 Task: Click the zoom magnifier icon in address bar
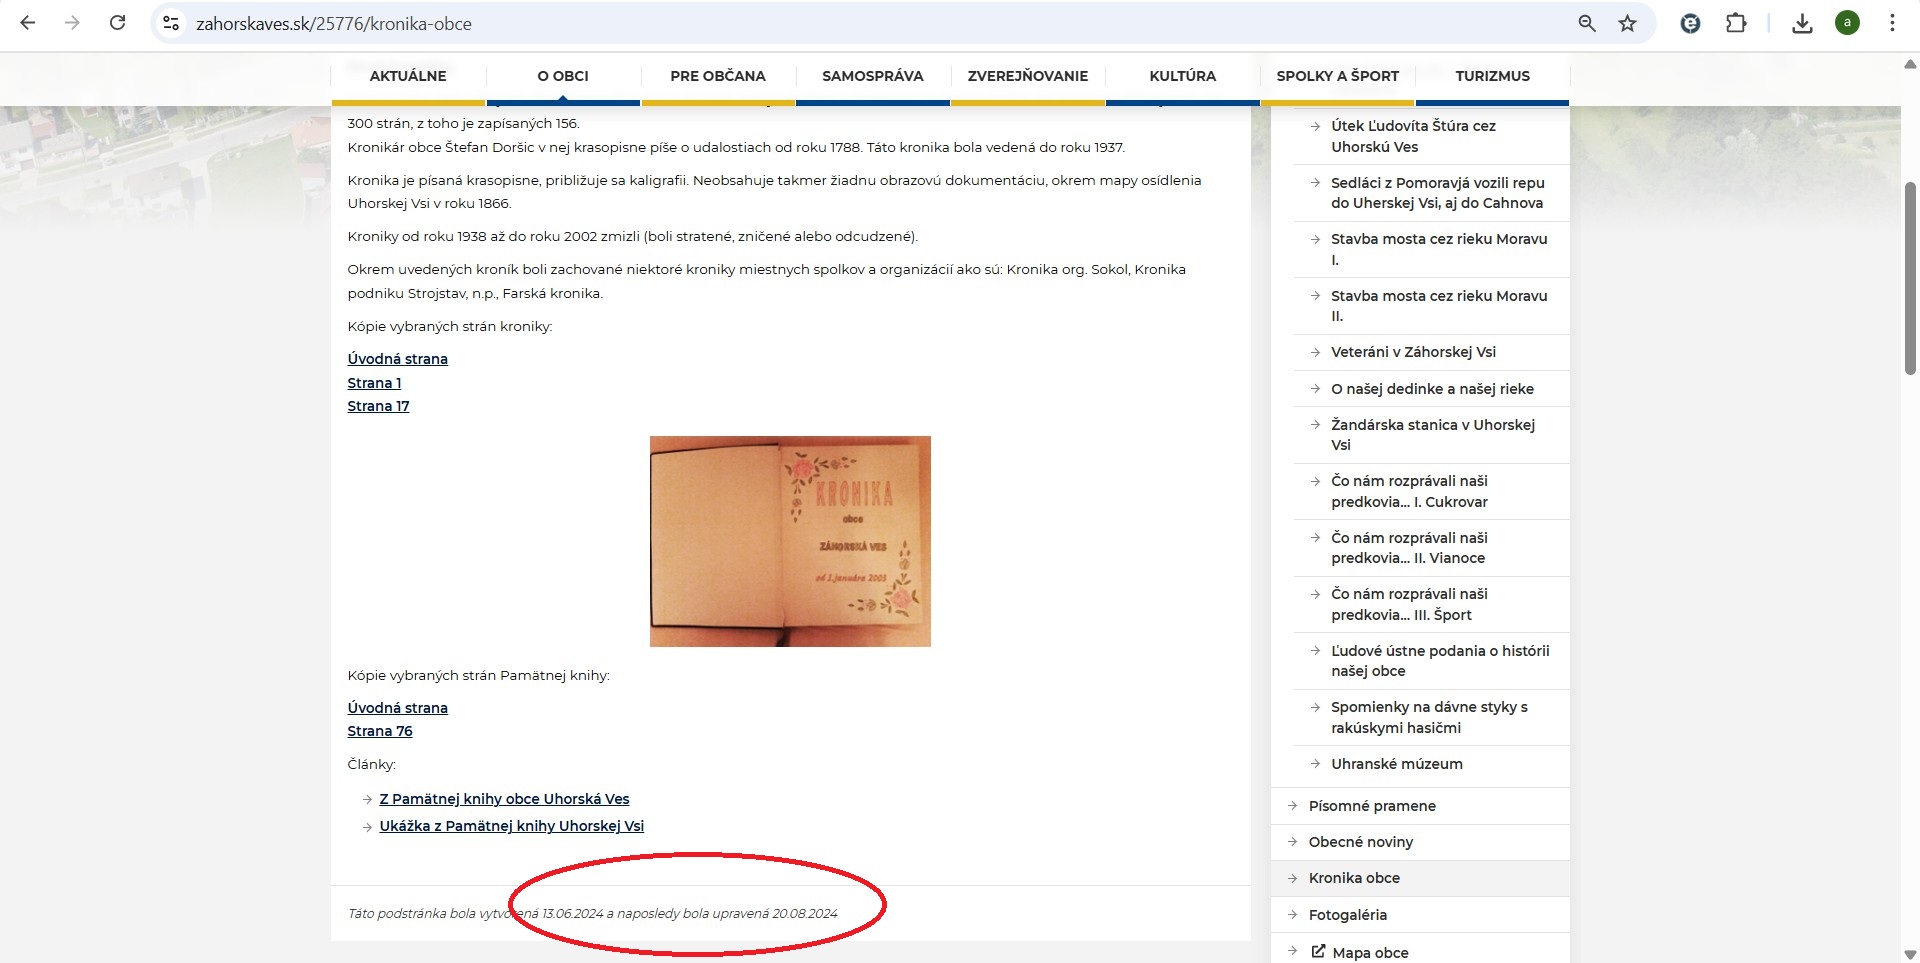1587,23
